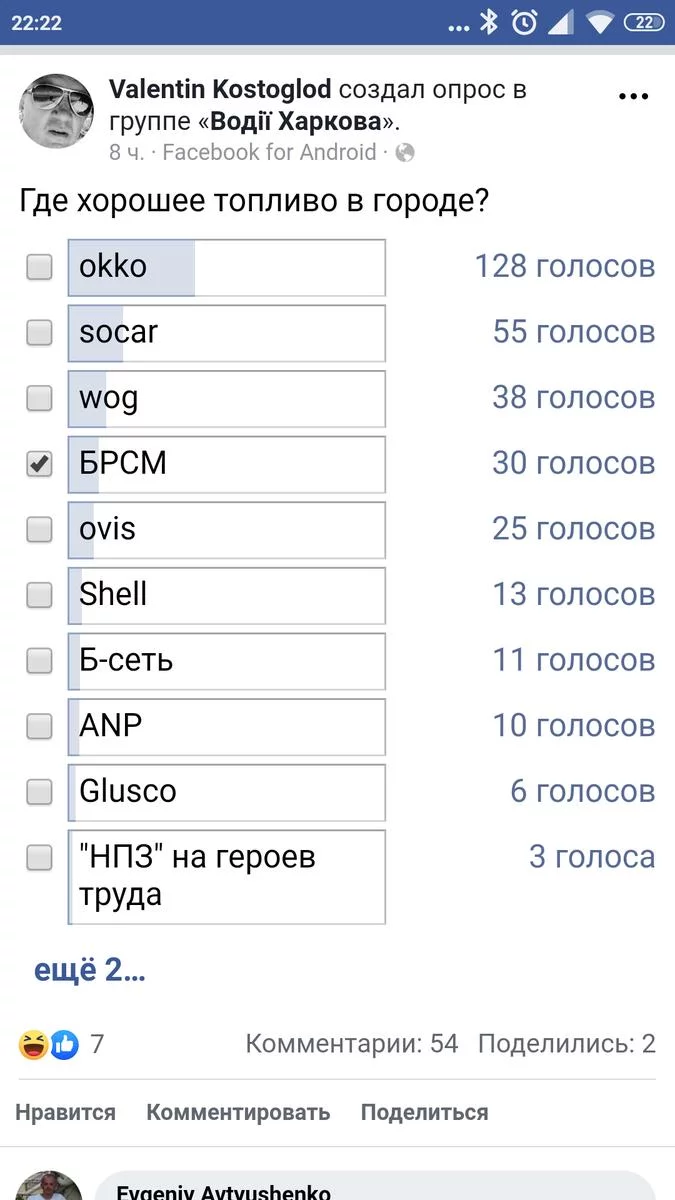
Task: Tap the Wi-Fi signal status icon
Action: (600, 22)
